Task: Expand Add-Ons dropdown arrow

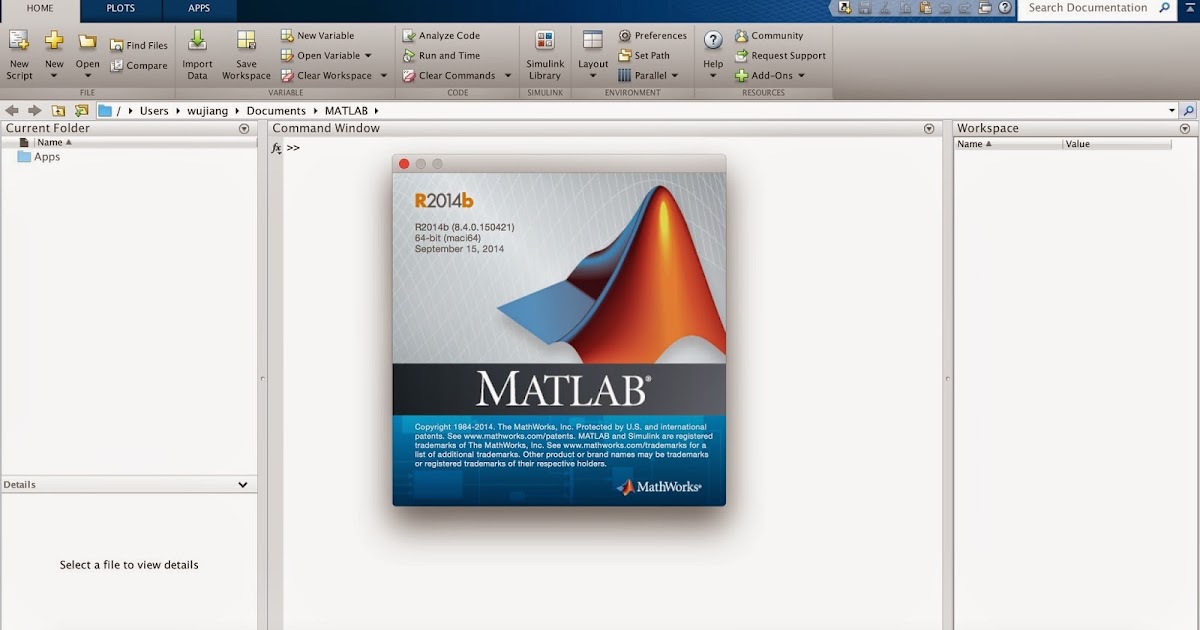Action: tap(801, 76)
